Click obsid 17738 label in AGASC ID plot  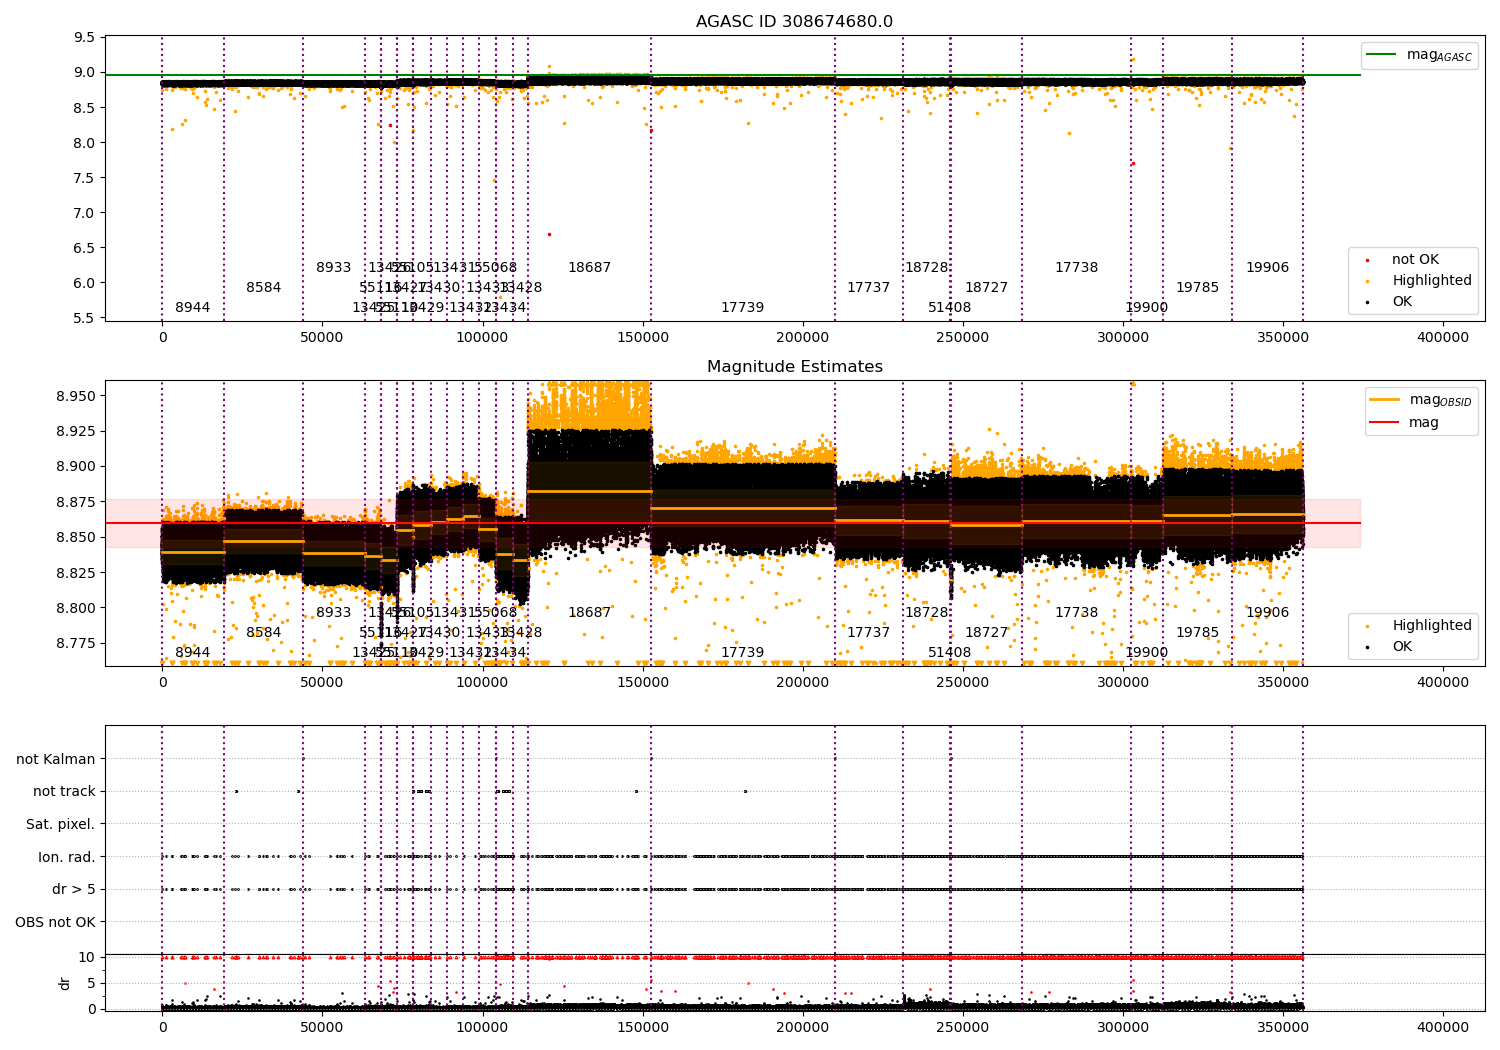pos(1076,267)
